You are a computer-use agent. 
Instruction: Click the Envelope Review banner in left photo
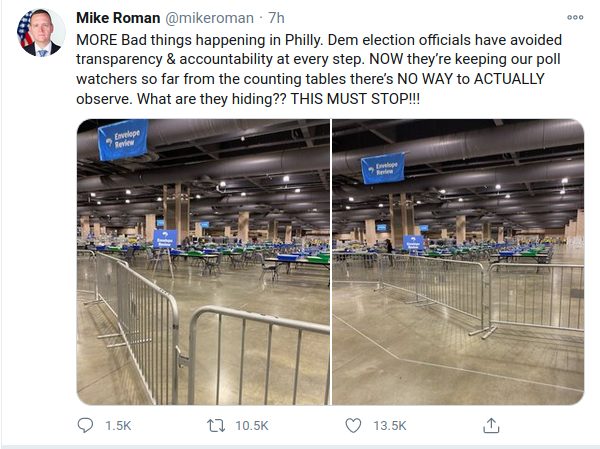[x=123, y=139]
